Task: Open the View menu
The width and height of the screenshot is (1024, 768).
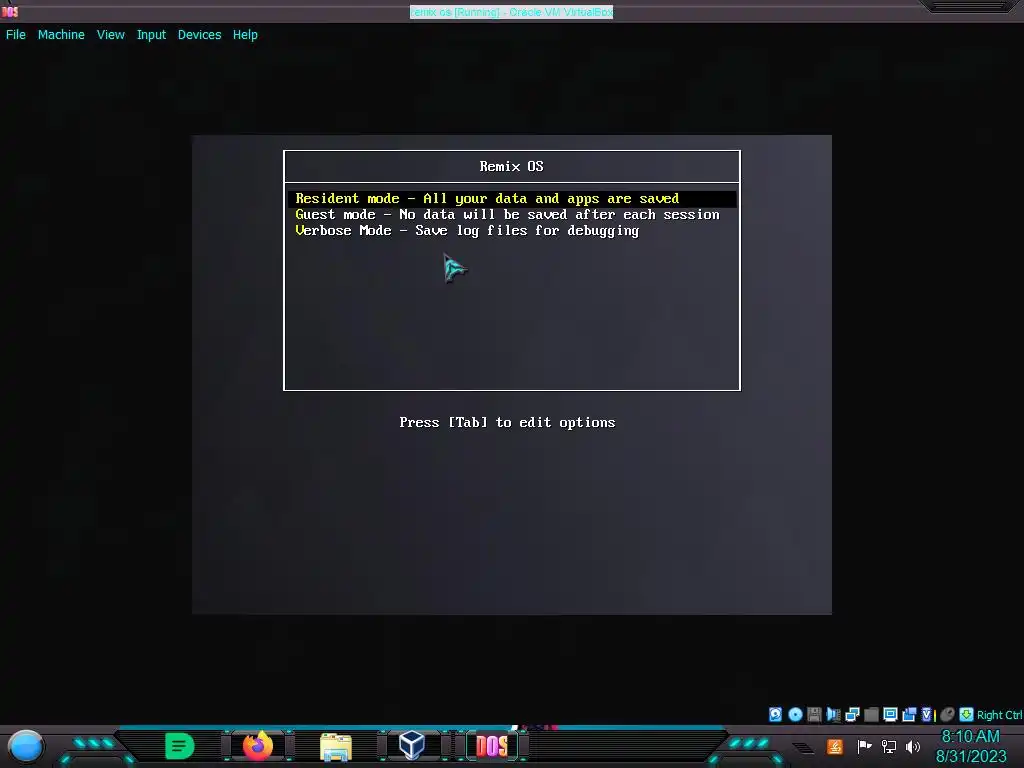Action: point(110,35)
